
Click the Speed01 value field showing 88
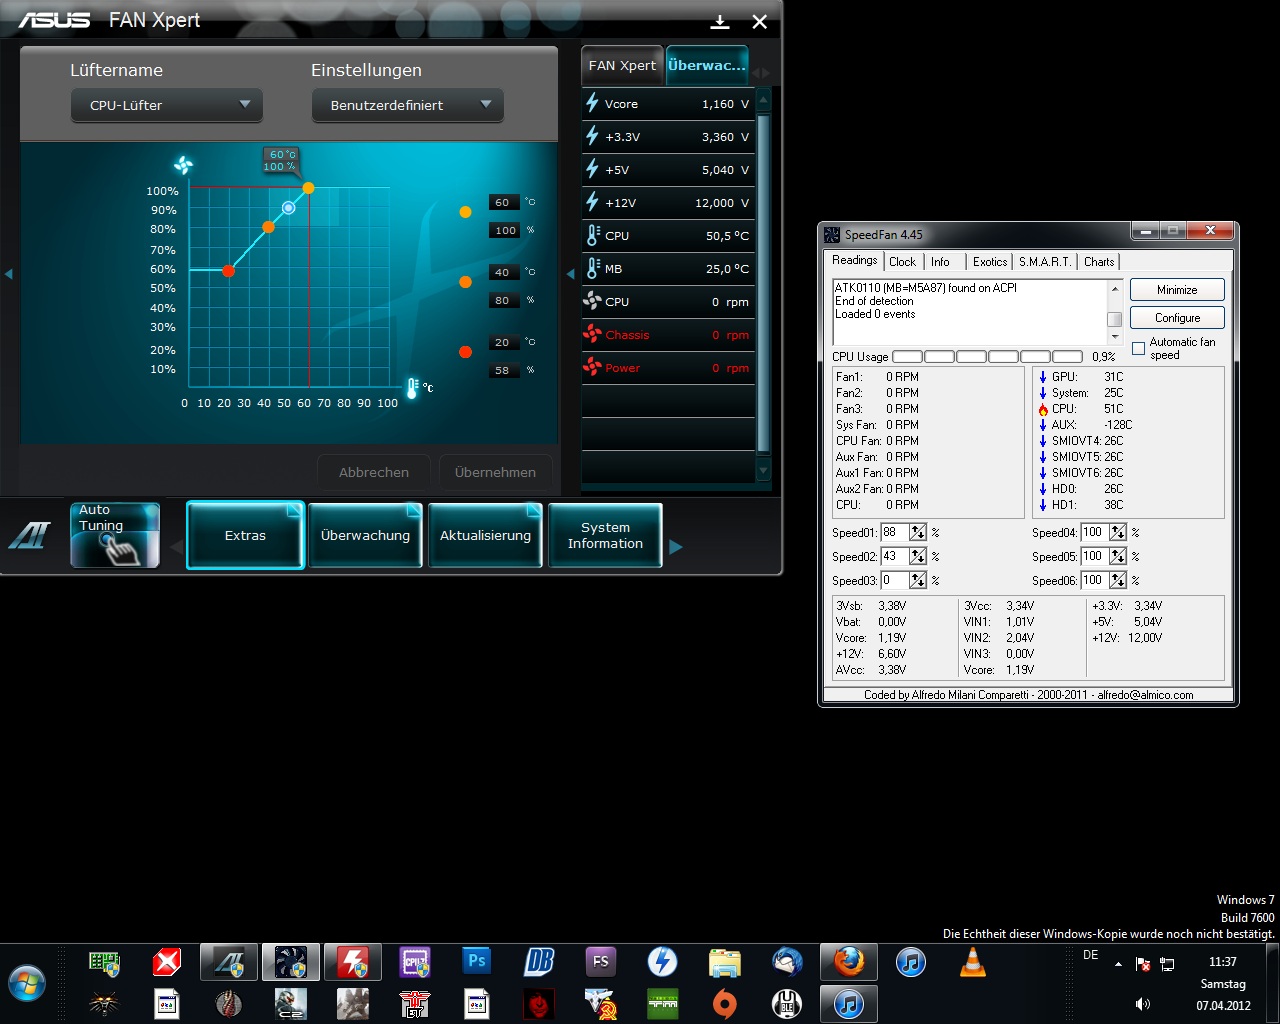[x=894, y=533]
